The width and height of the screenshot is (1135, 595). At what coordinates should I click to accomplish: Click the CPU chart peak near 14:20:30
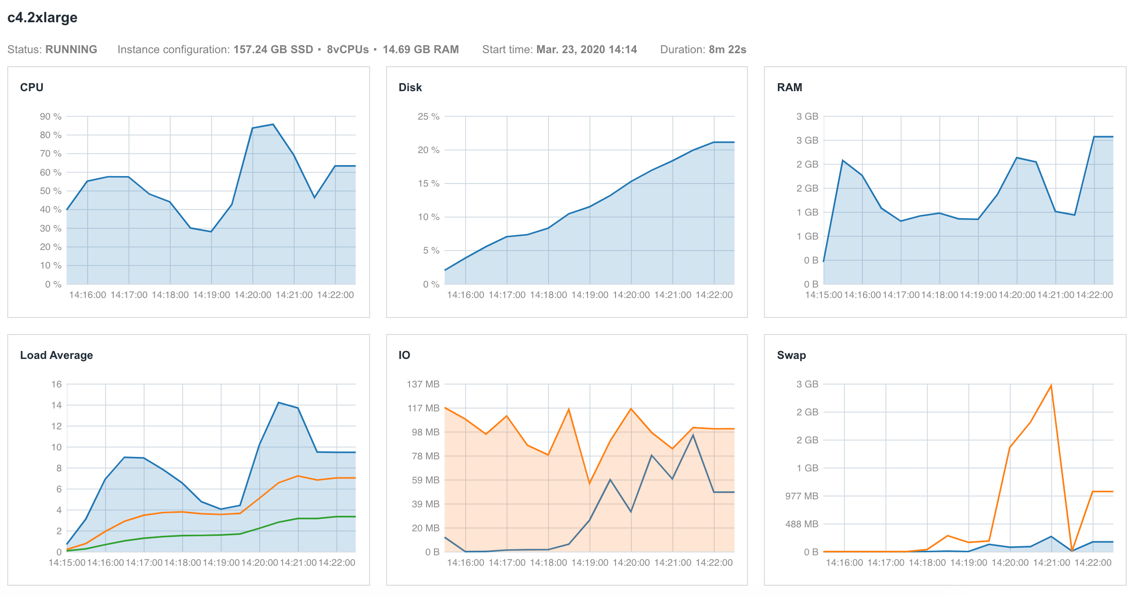(x=273, y=125)
